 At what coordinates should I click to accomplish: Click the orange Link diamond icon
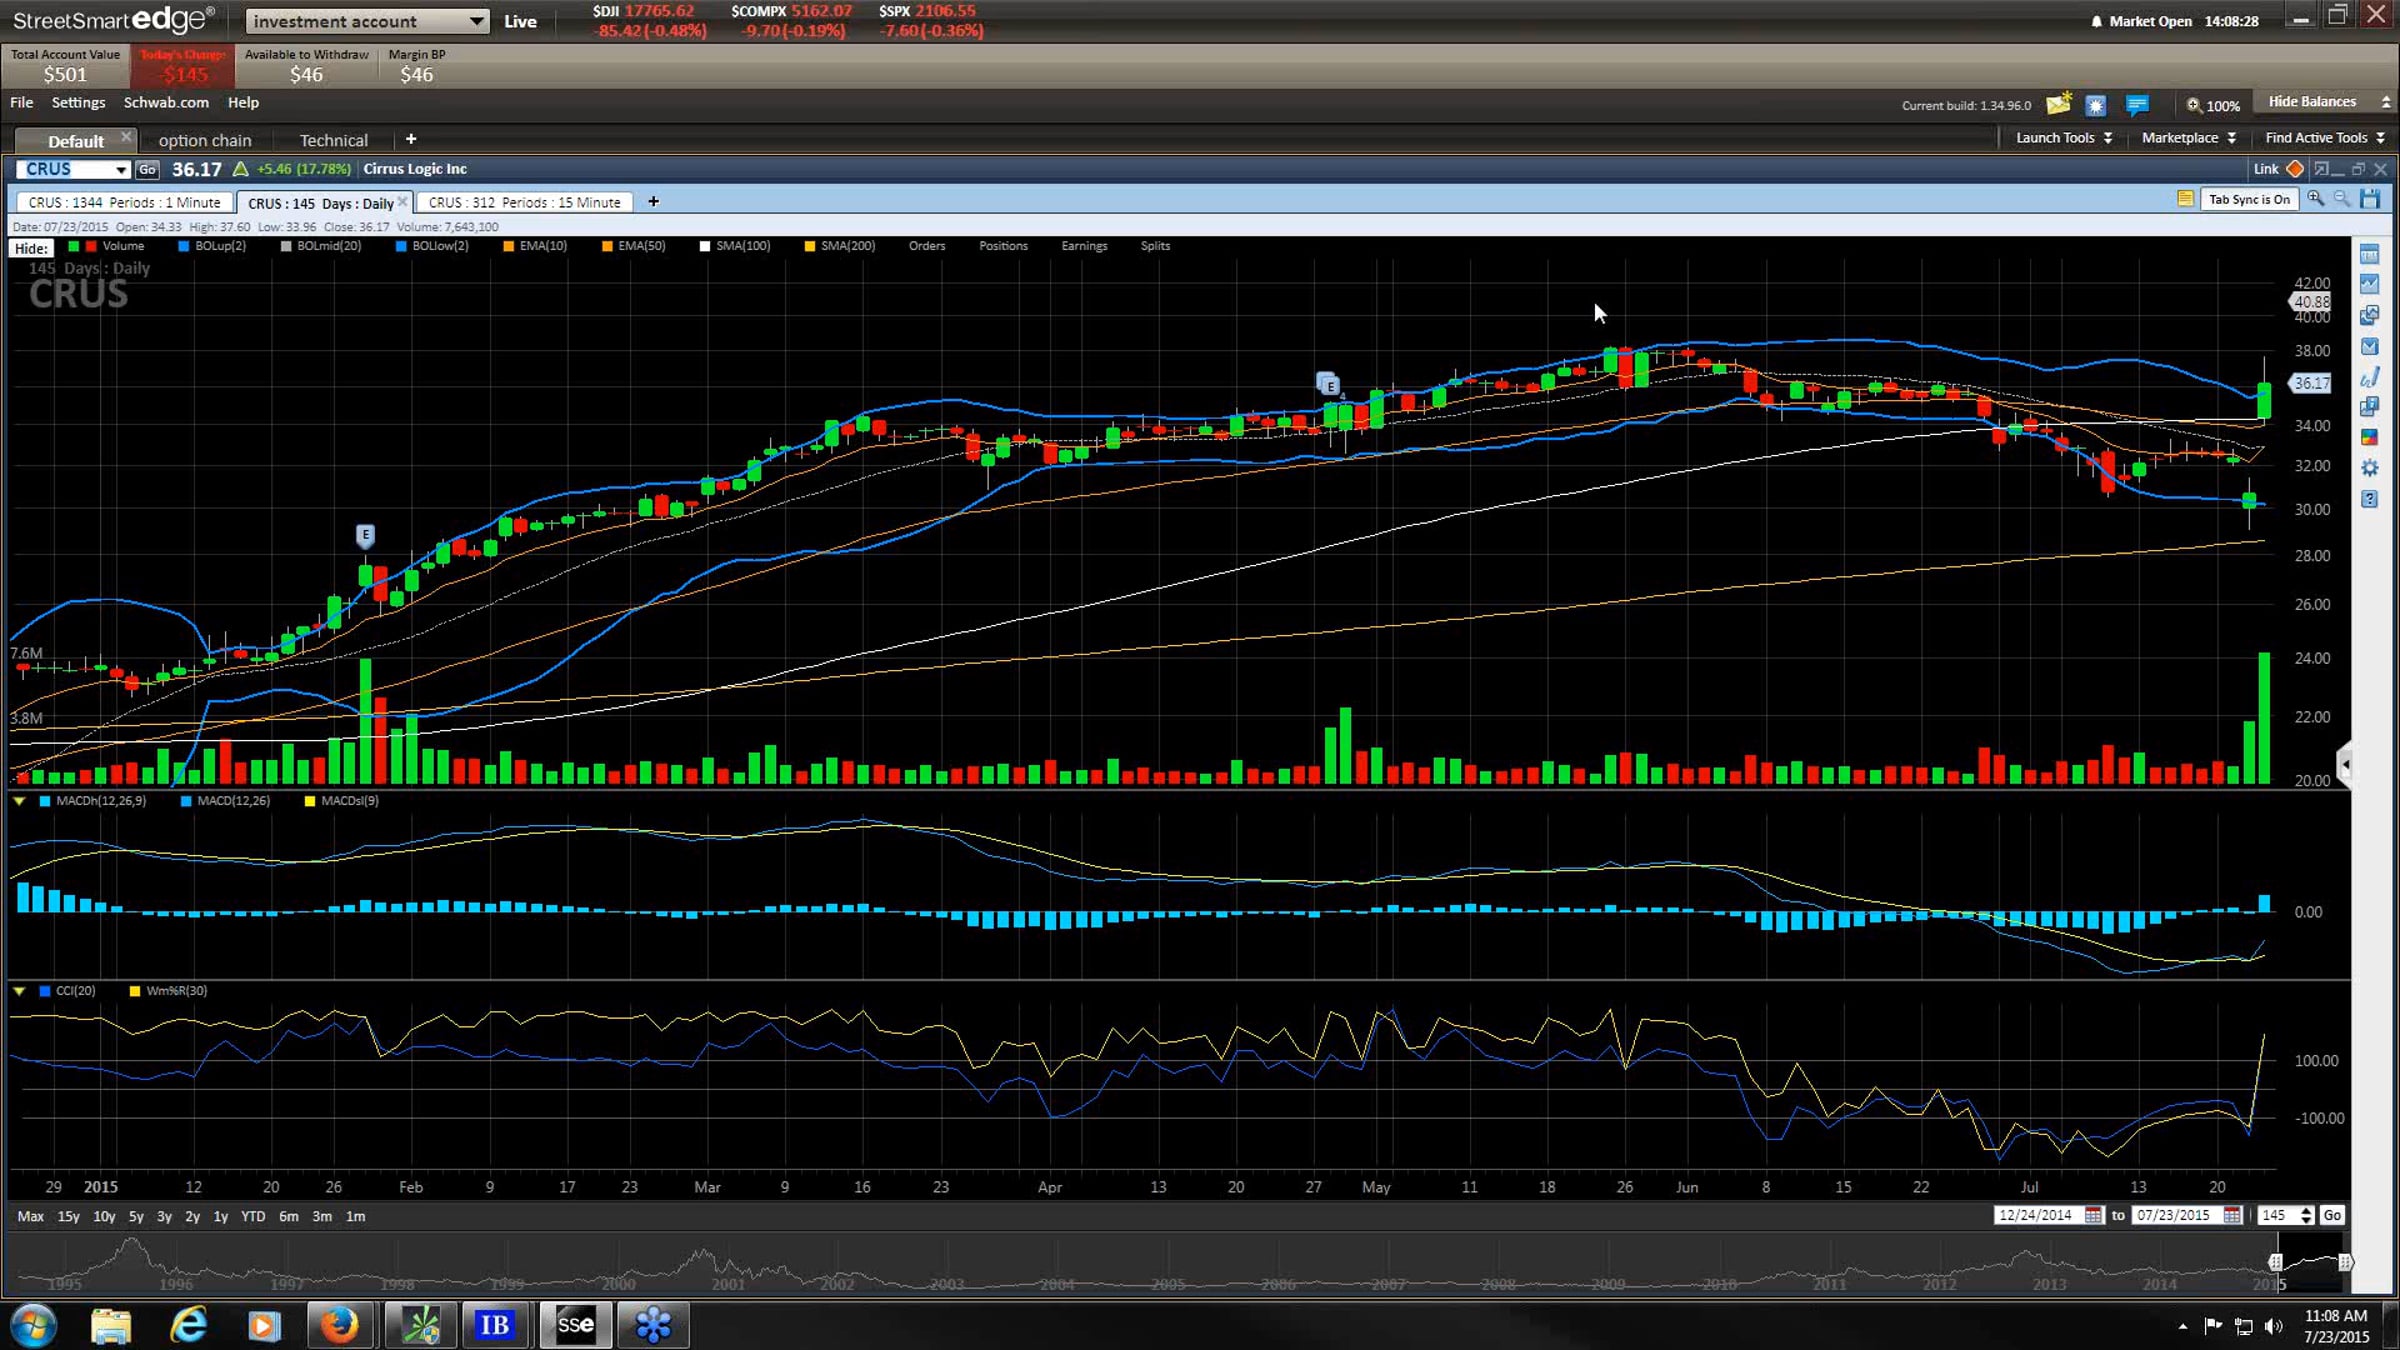point(2295,169)
